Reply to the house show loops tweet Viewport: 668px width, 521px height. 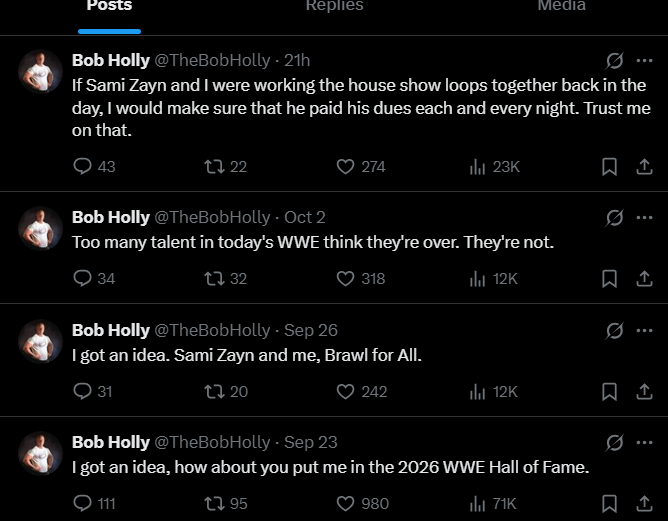coord(83,167)
